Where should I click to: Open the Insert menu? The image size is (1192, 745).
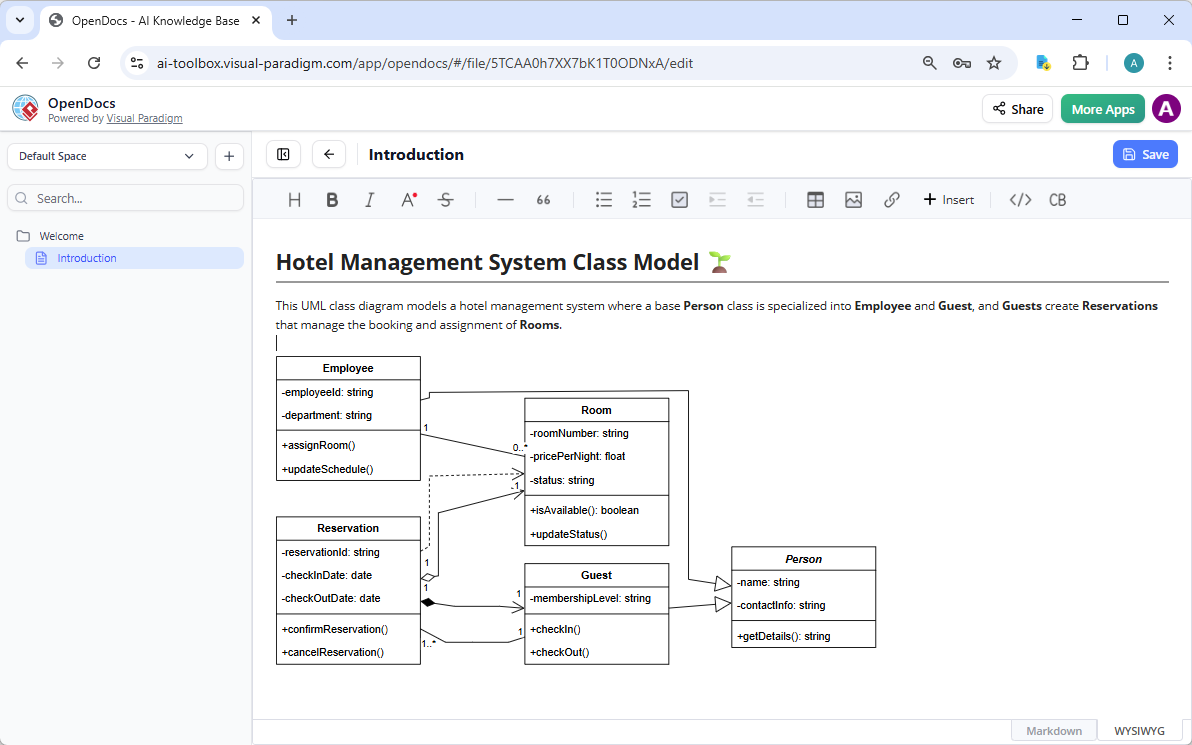point(948,199)
